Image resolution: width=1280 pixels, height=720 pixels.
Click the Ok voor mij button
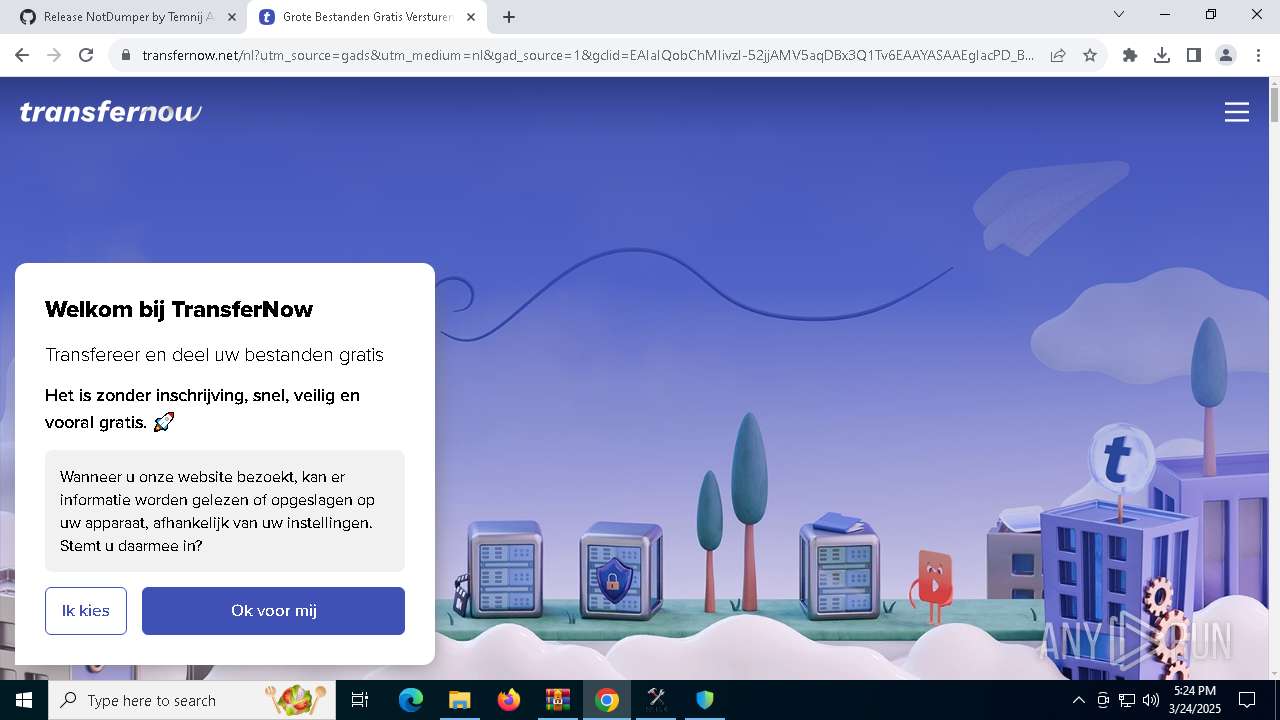(273, 611)
